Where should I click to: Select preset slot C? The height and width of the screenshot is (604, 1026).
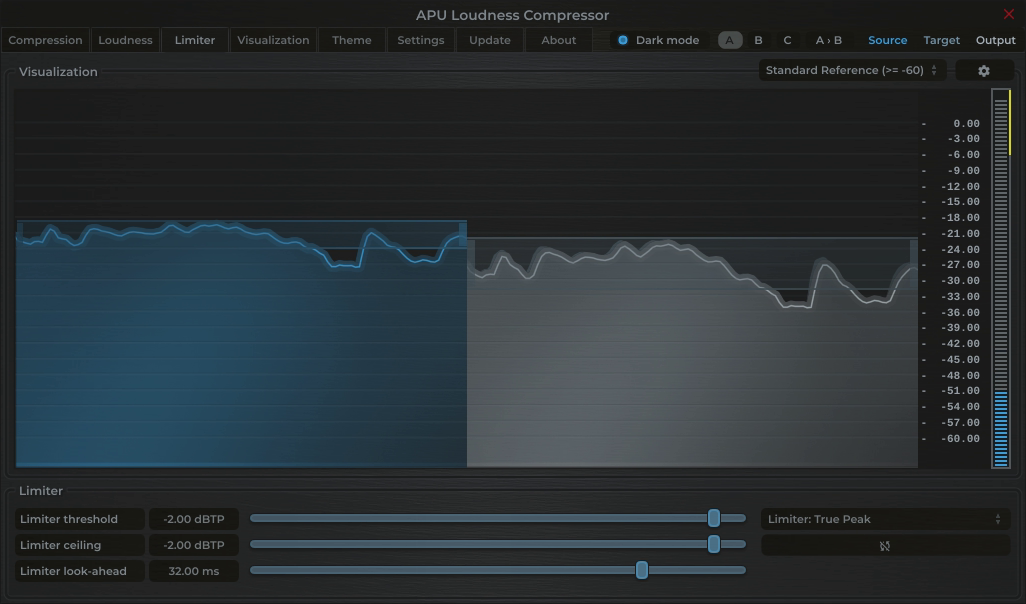click(x=786, y=40)
